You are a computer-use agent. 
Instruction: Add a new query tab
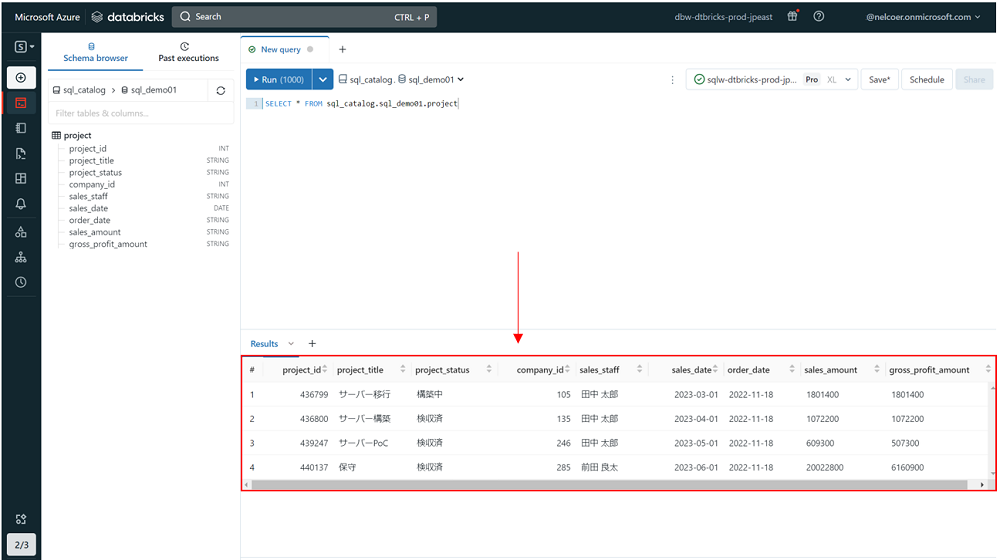(x=343, y=49)
